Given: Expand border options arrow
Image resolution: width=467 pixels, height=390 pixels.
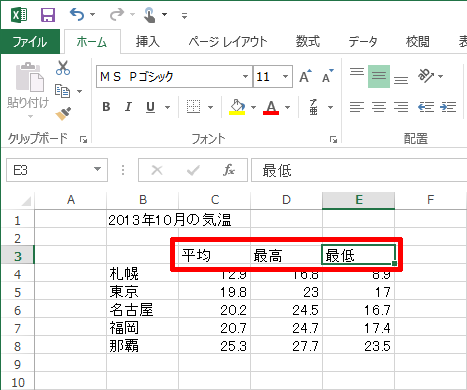Looking at the screenshot, I should (x=210, y=107).
